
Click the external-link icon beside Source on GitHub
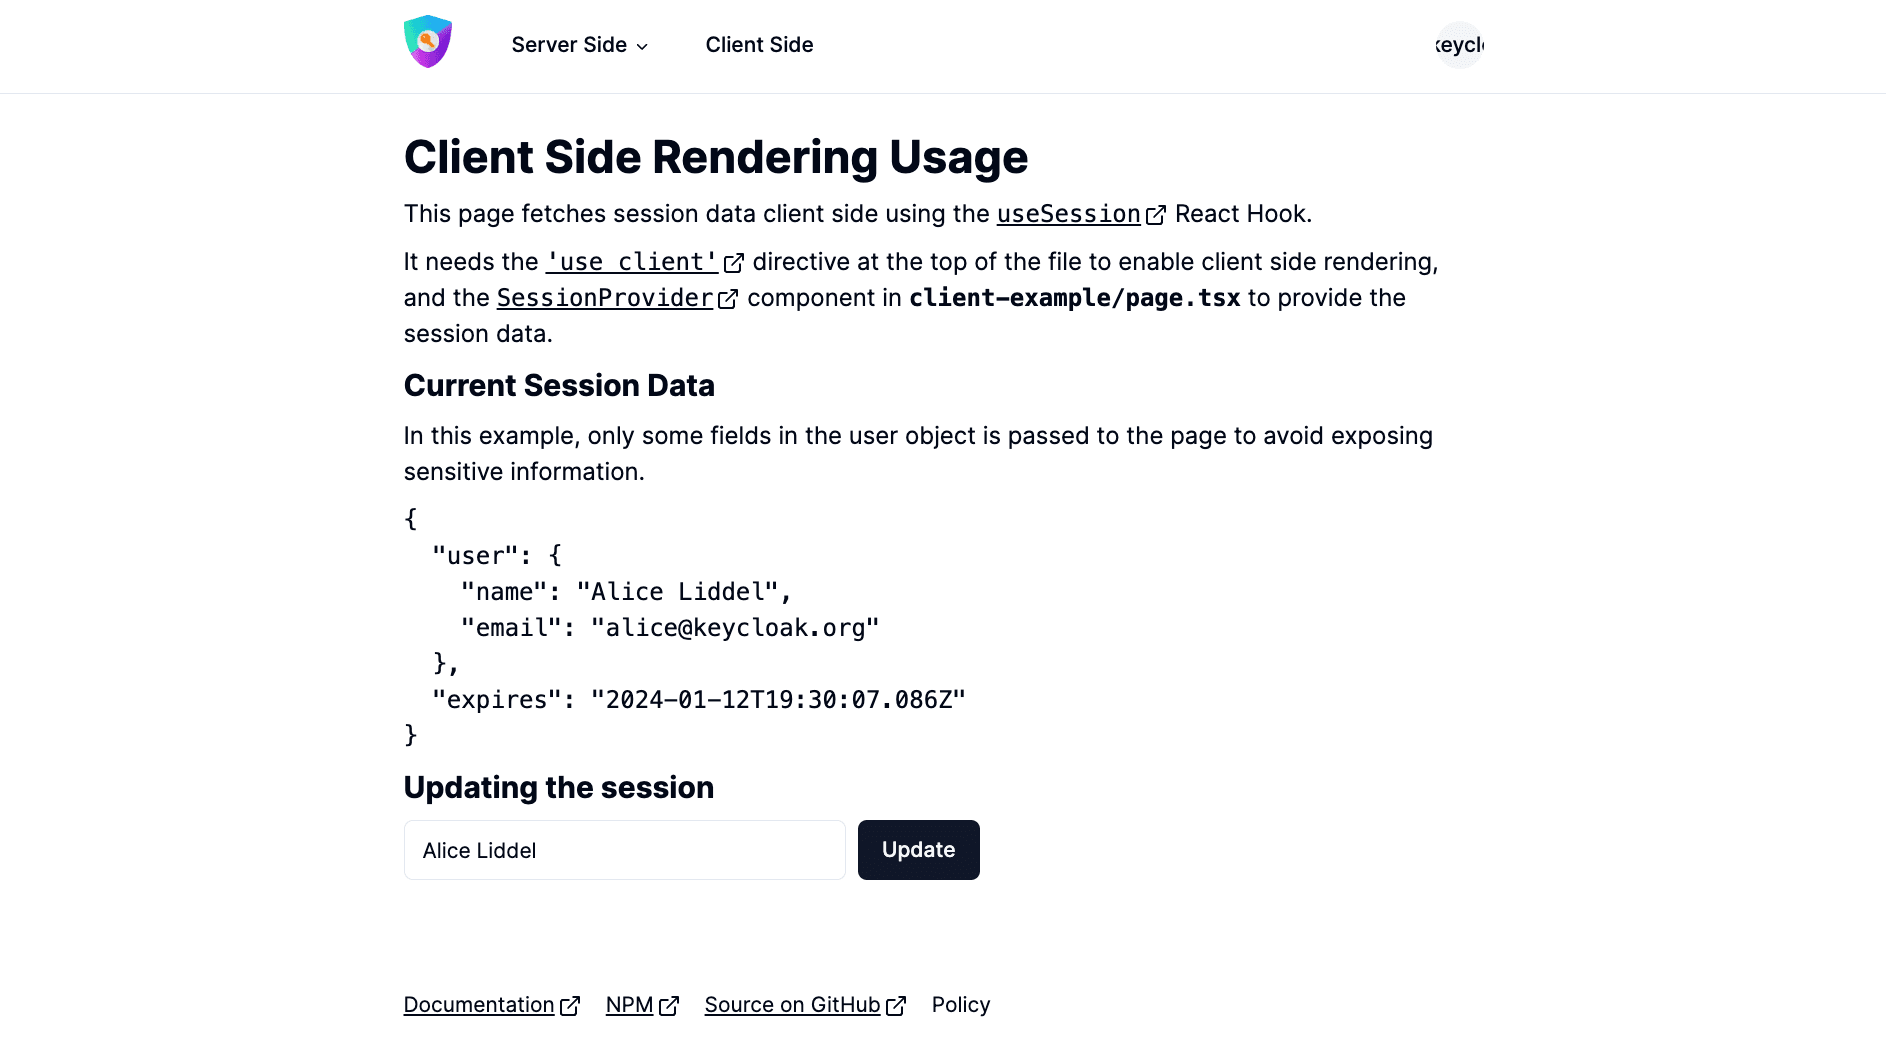click(x=896, y=1006)
